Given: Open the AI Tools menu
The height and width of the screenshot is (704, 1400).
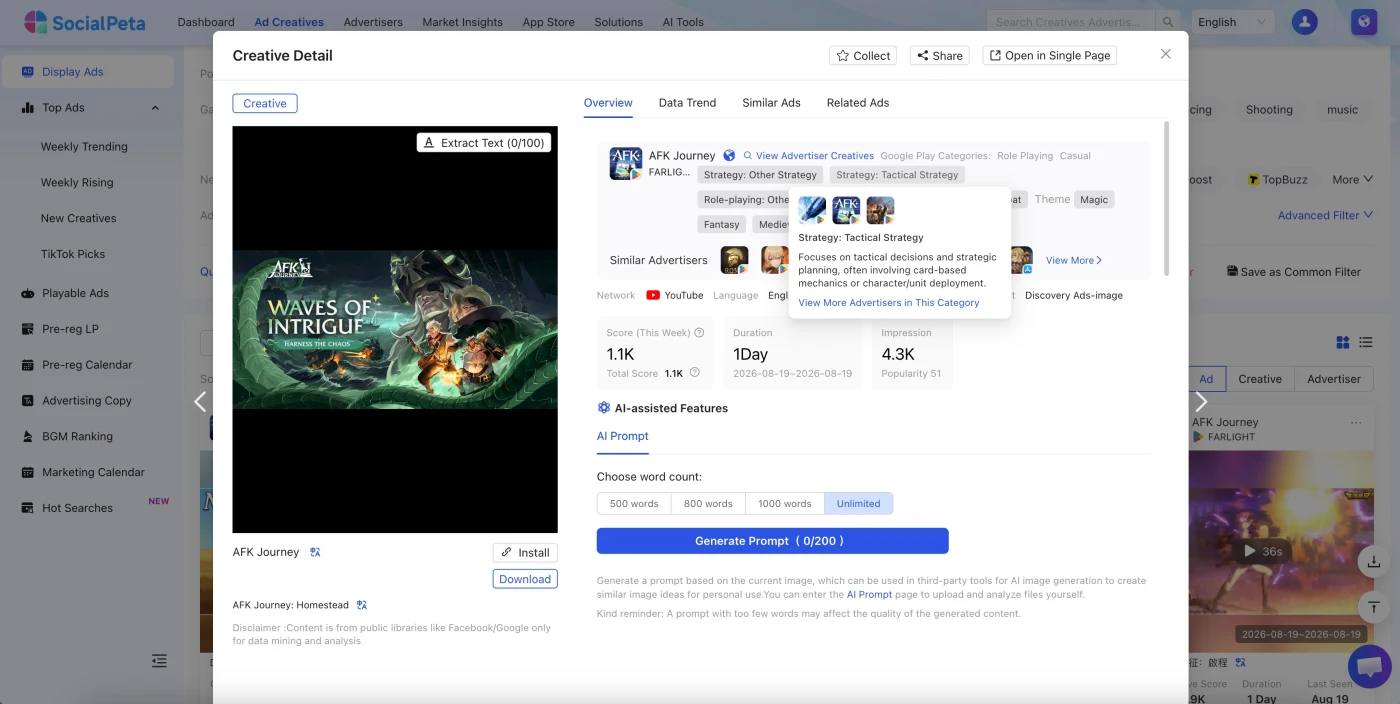Looking at the screenshot, I should pos(683,22).
